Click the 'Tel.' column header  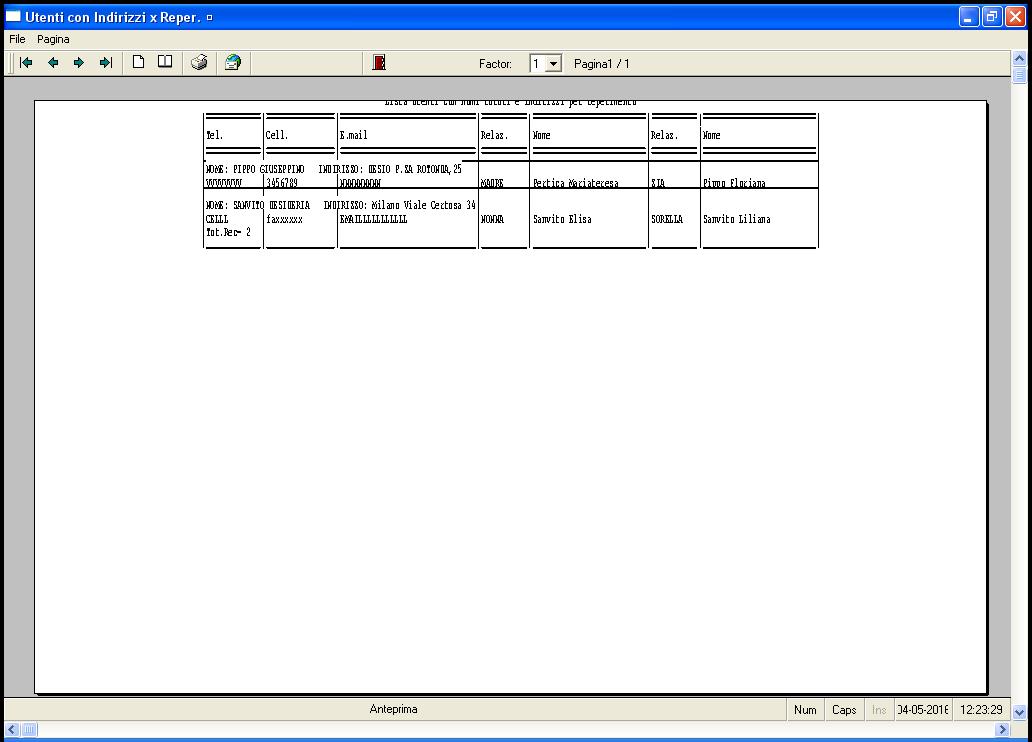215,135
